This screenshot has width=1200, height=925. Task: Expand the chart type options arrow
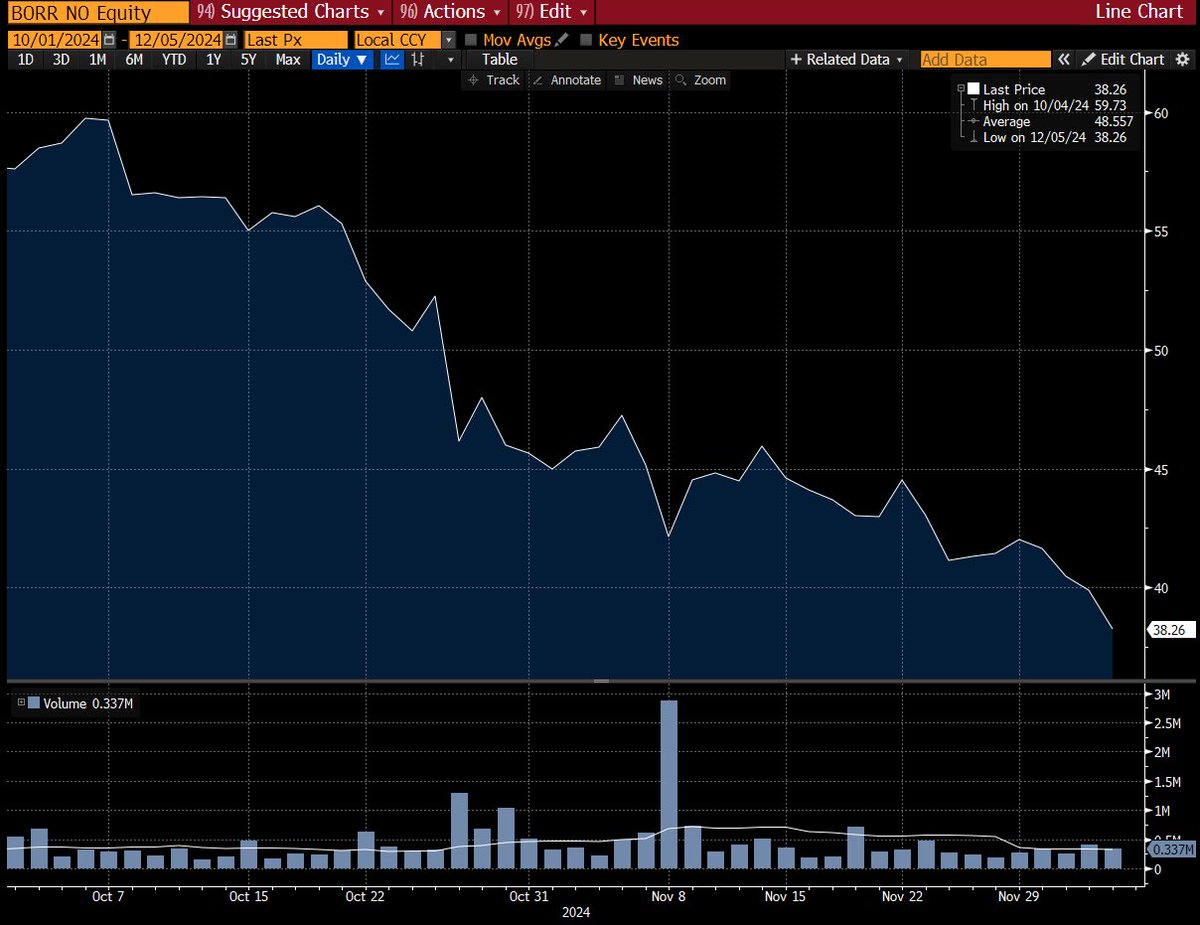pyautogui.click(x=452, y=60)
